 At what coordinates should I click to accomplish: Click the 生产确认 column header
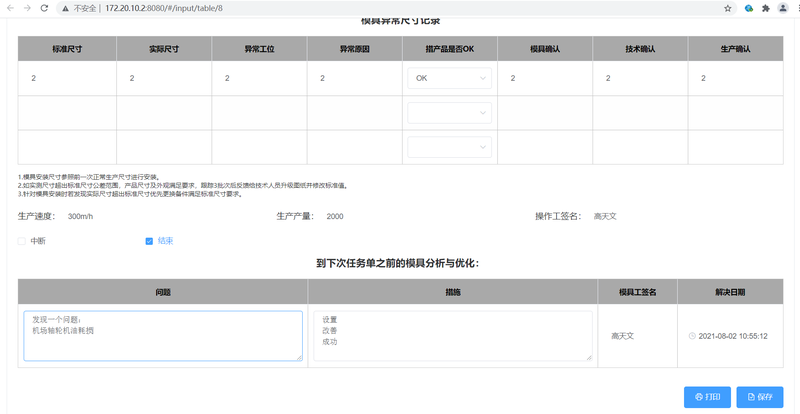coord(736,49)
